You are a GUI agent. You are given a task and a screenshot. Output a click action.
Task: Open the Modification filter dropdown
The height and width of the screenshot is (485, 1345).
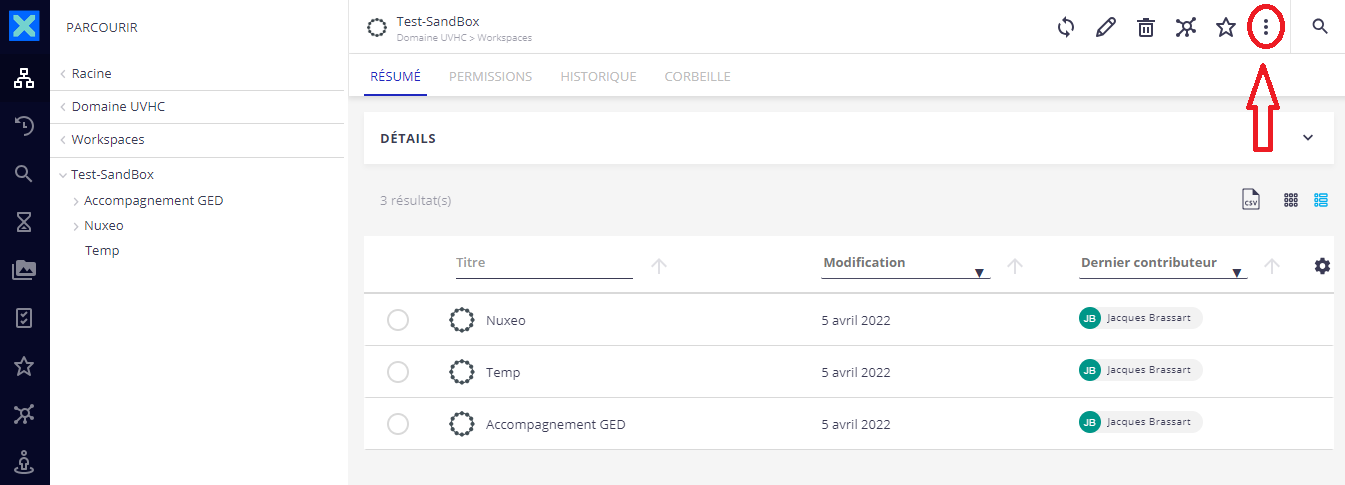980,272
